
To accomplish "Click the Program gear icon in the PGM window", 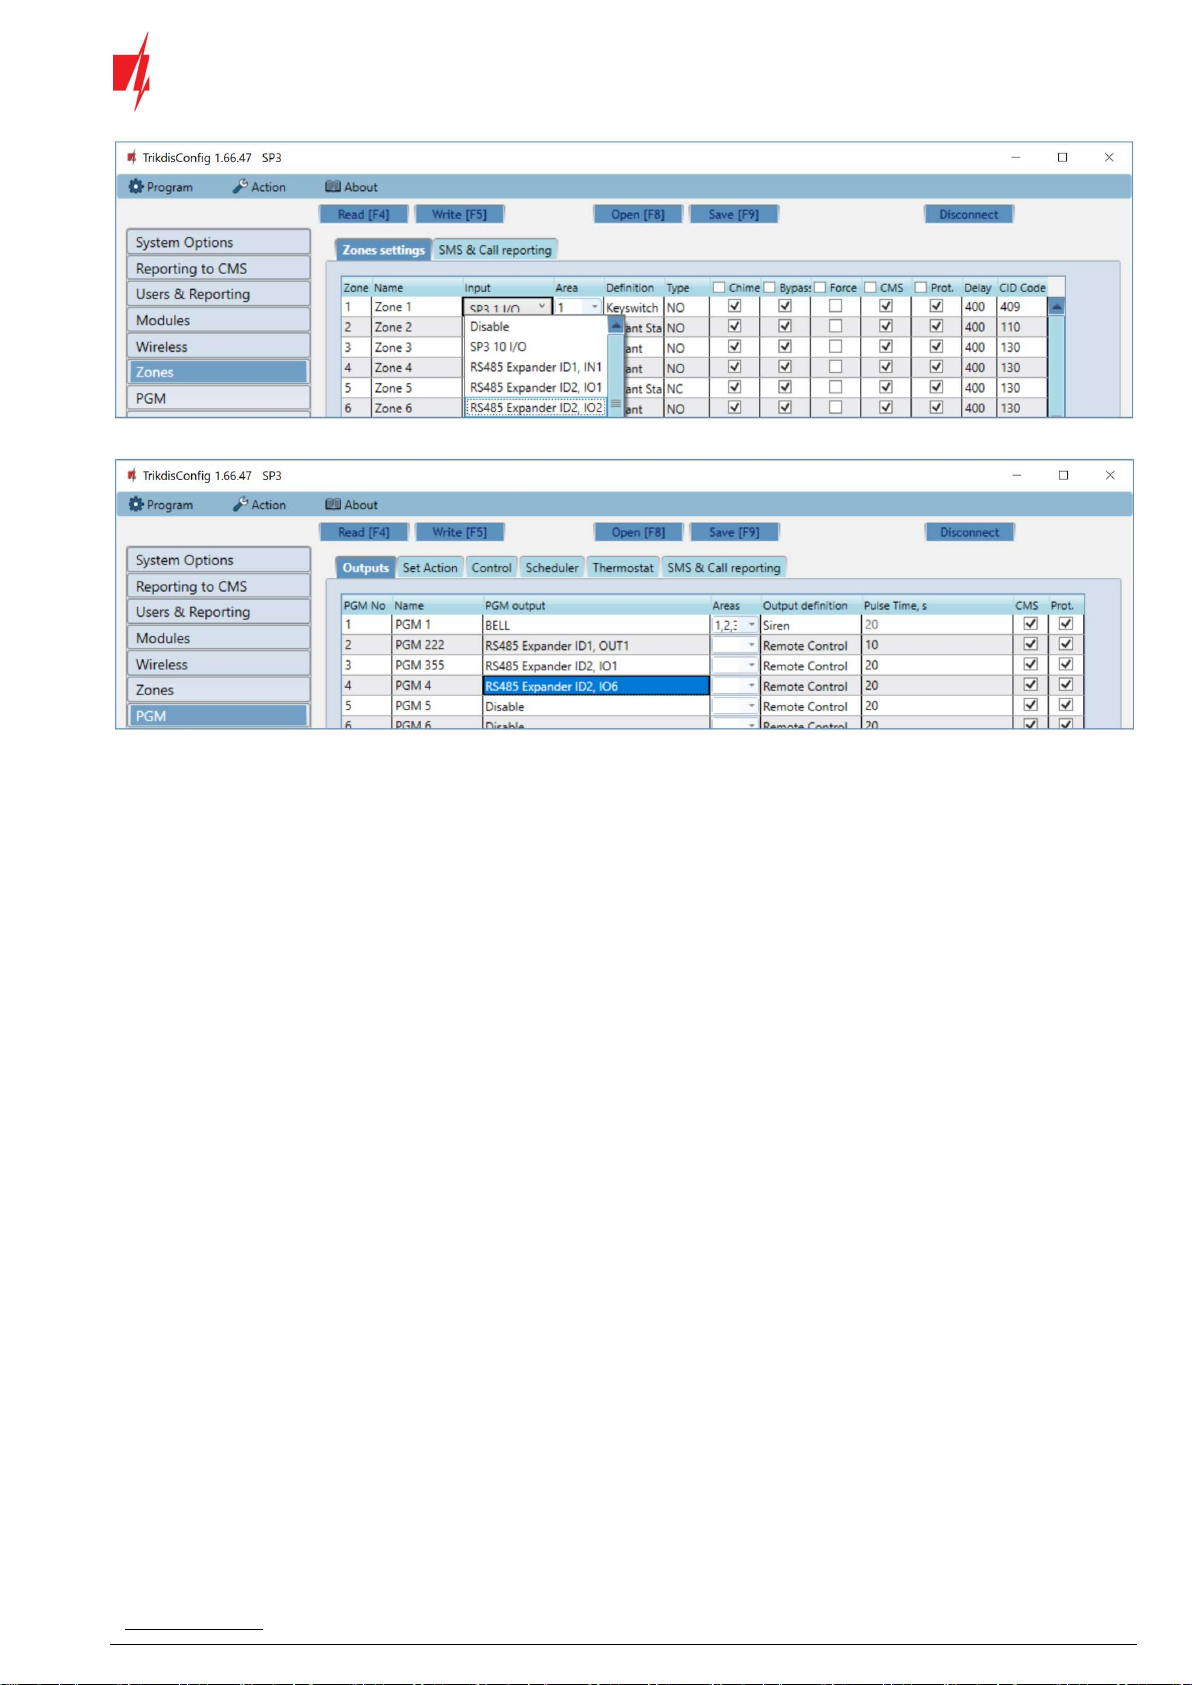I will click(x=136, y=505).
